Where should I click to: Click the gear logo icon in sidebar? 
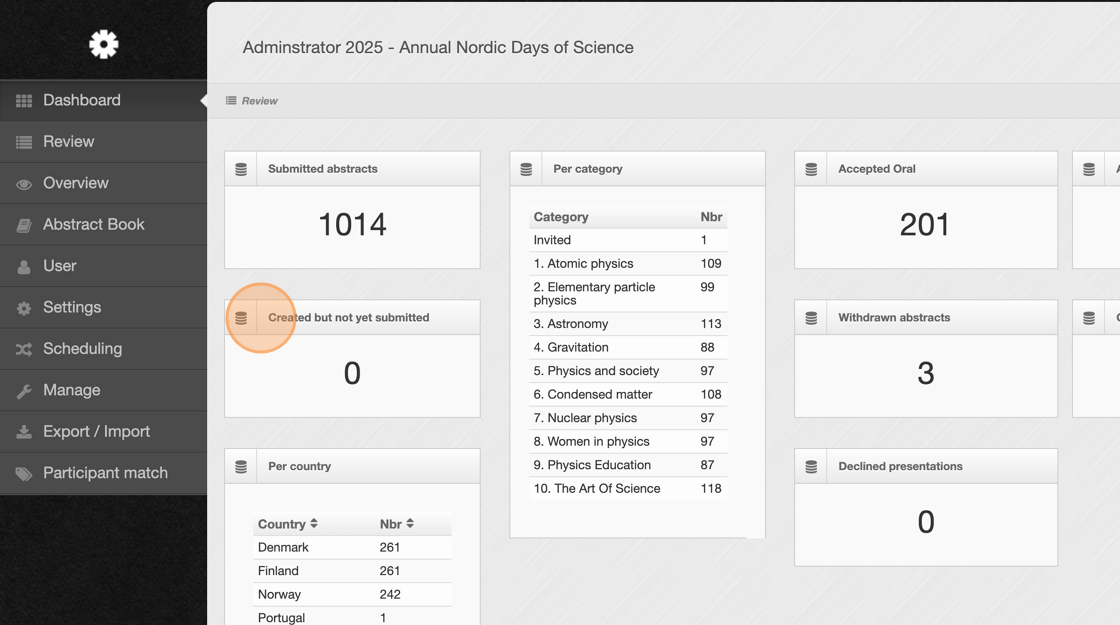[104, 44]
